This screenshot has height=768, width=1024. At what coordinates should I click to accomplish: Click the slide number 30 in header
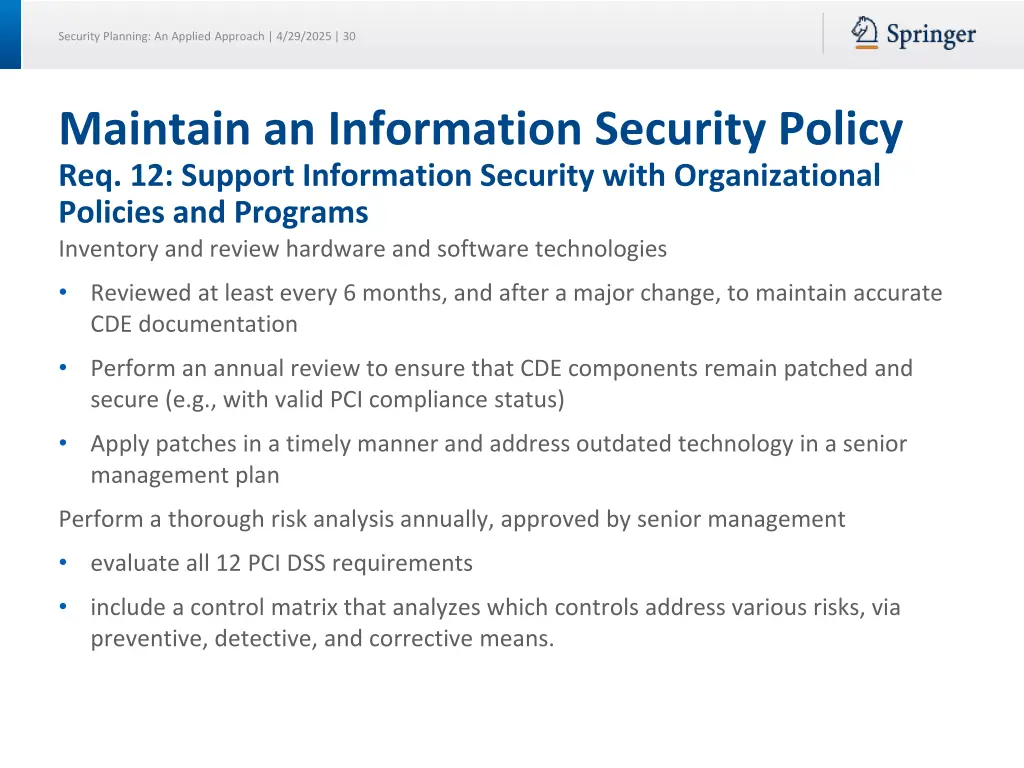click(351, 36)
